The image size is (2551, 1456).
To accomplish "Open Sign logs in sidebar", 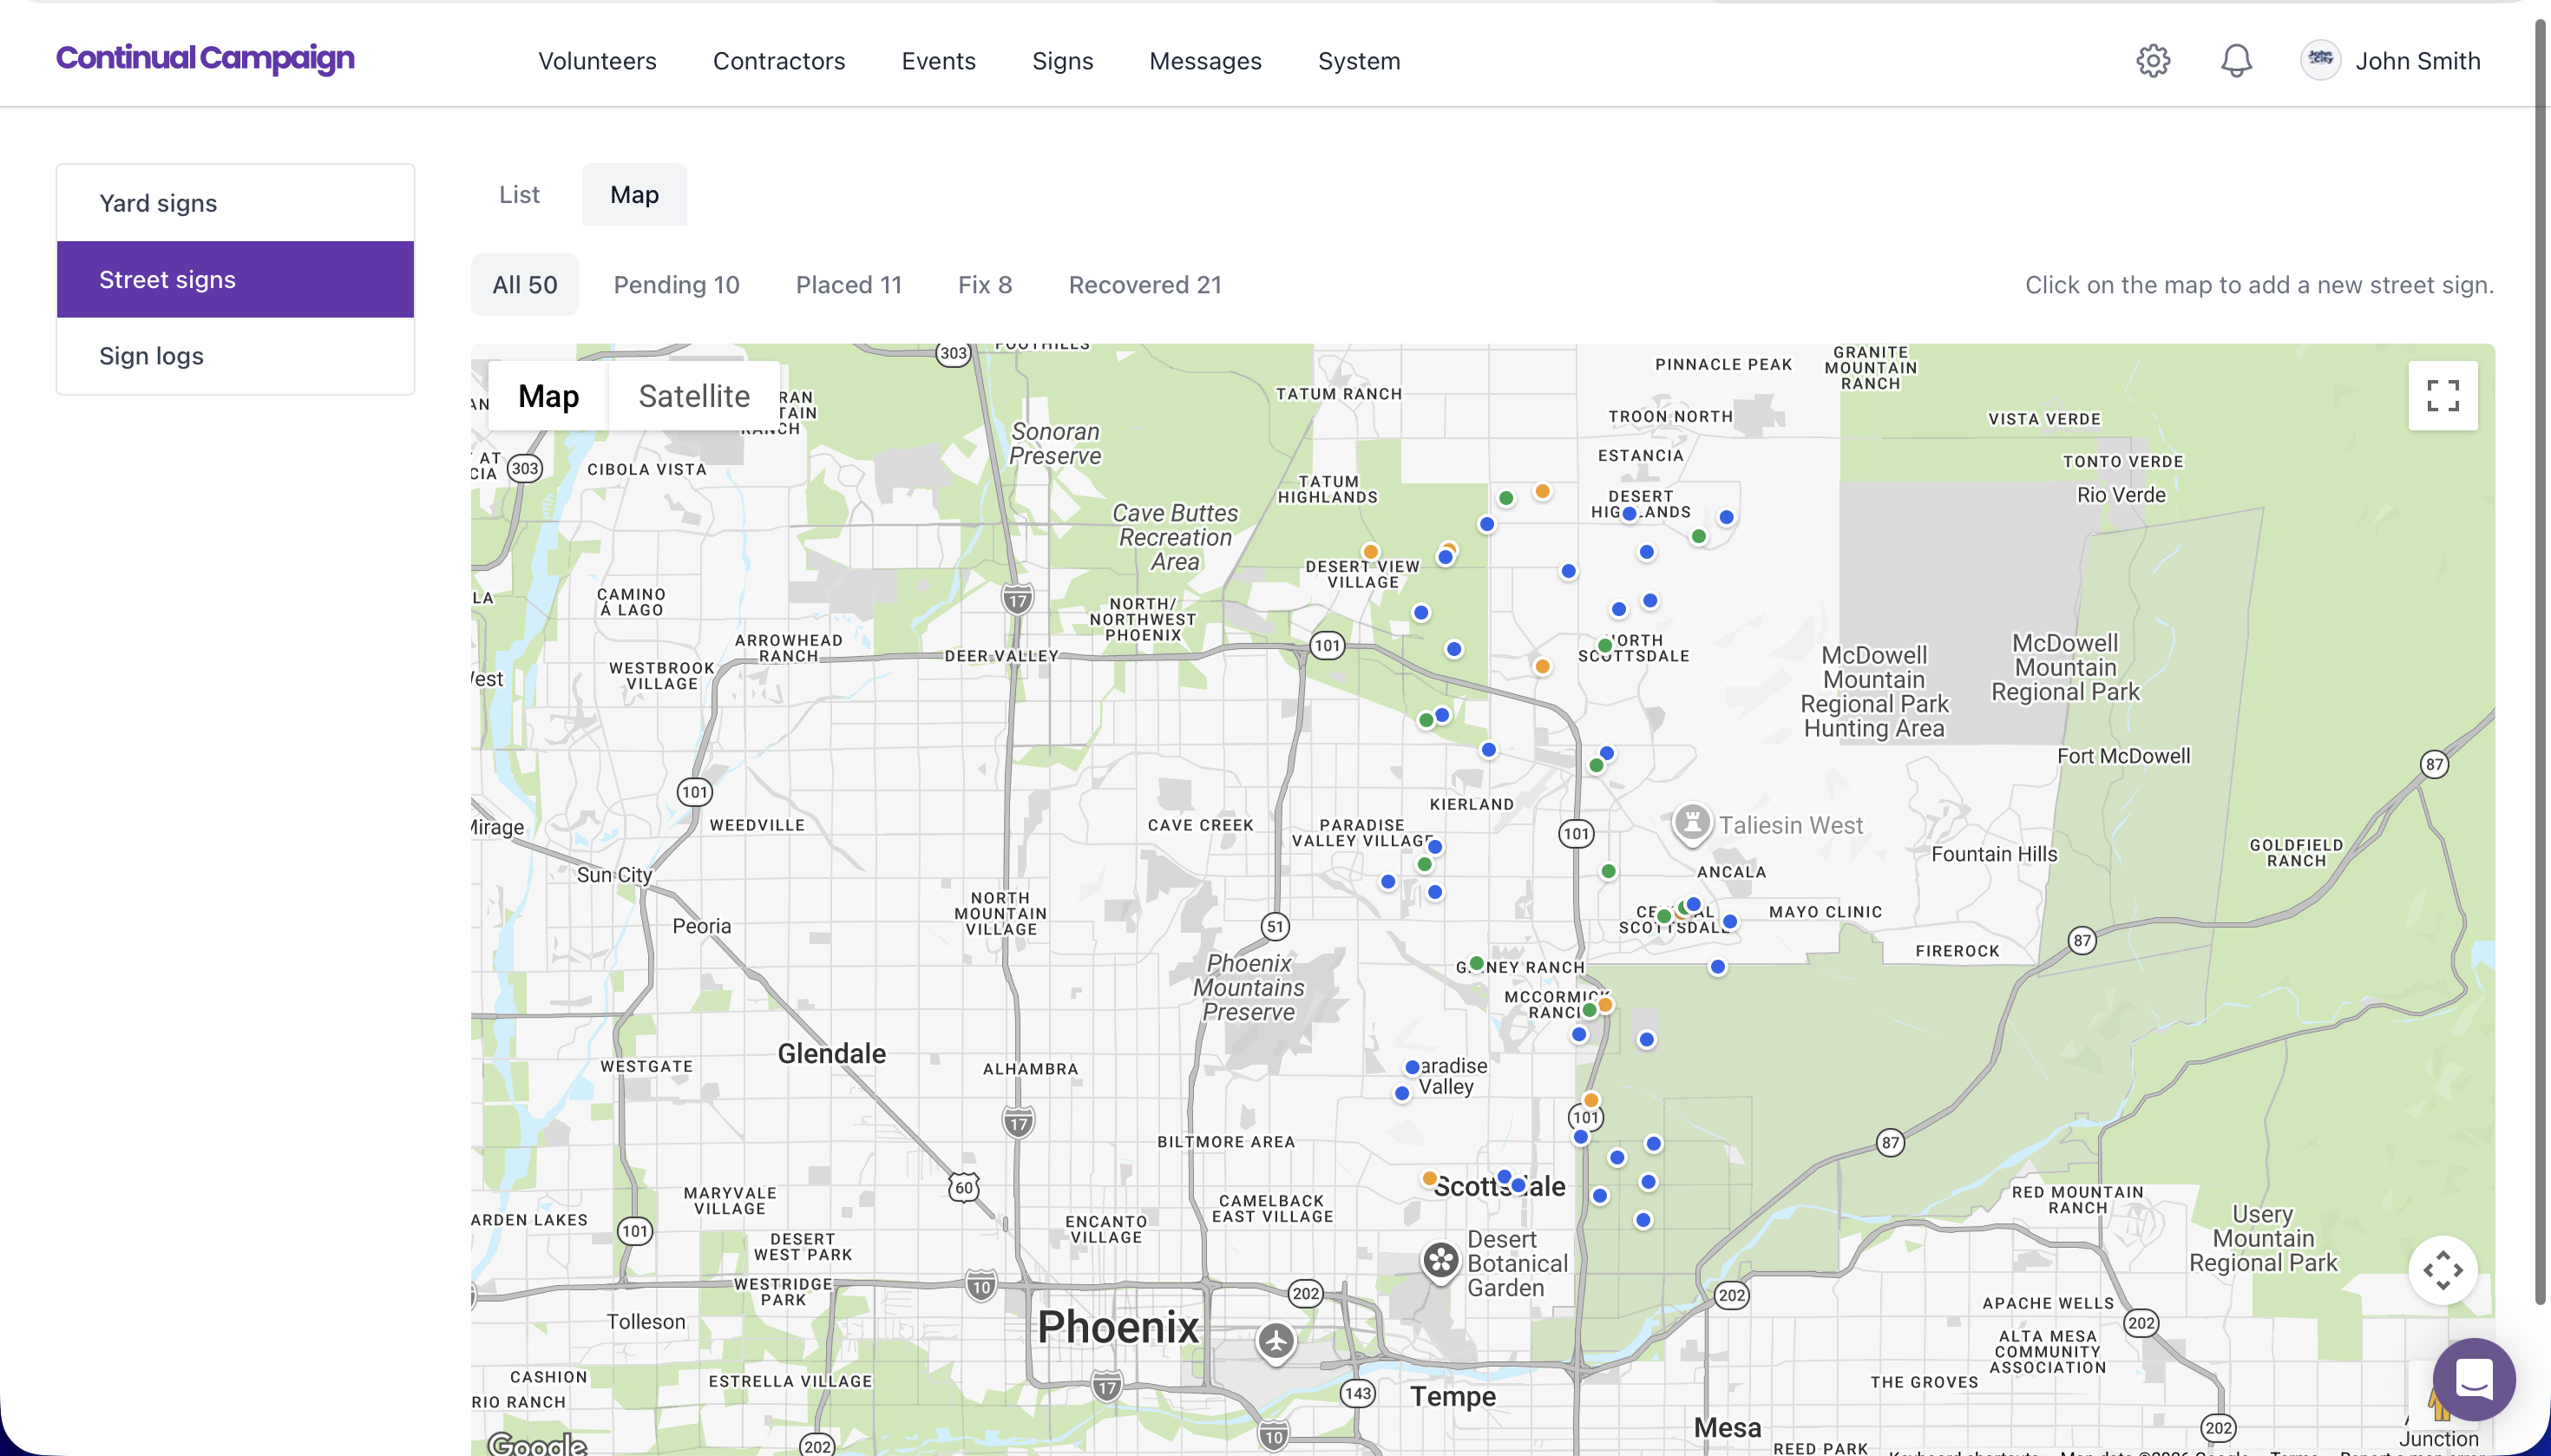I will [x=151, y=356].
